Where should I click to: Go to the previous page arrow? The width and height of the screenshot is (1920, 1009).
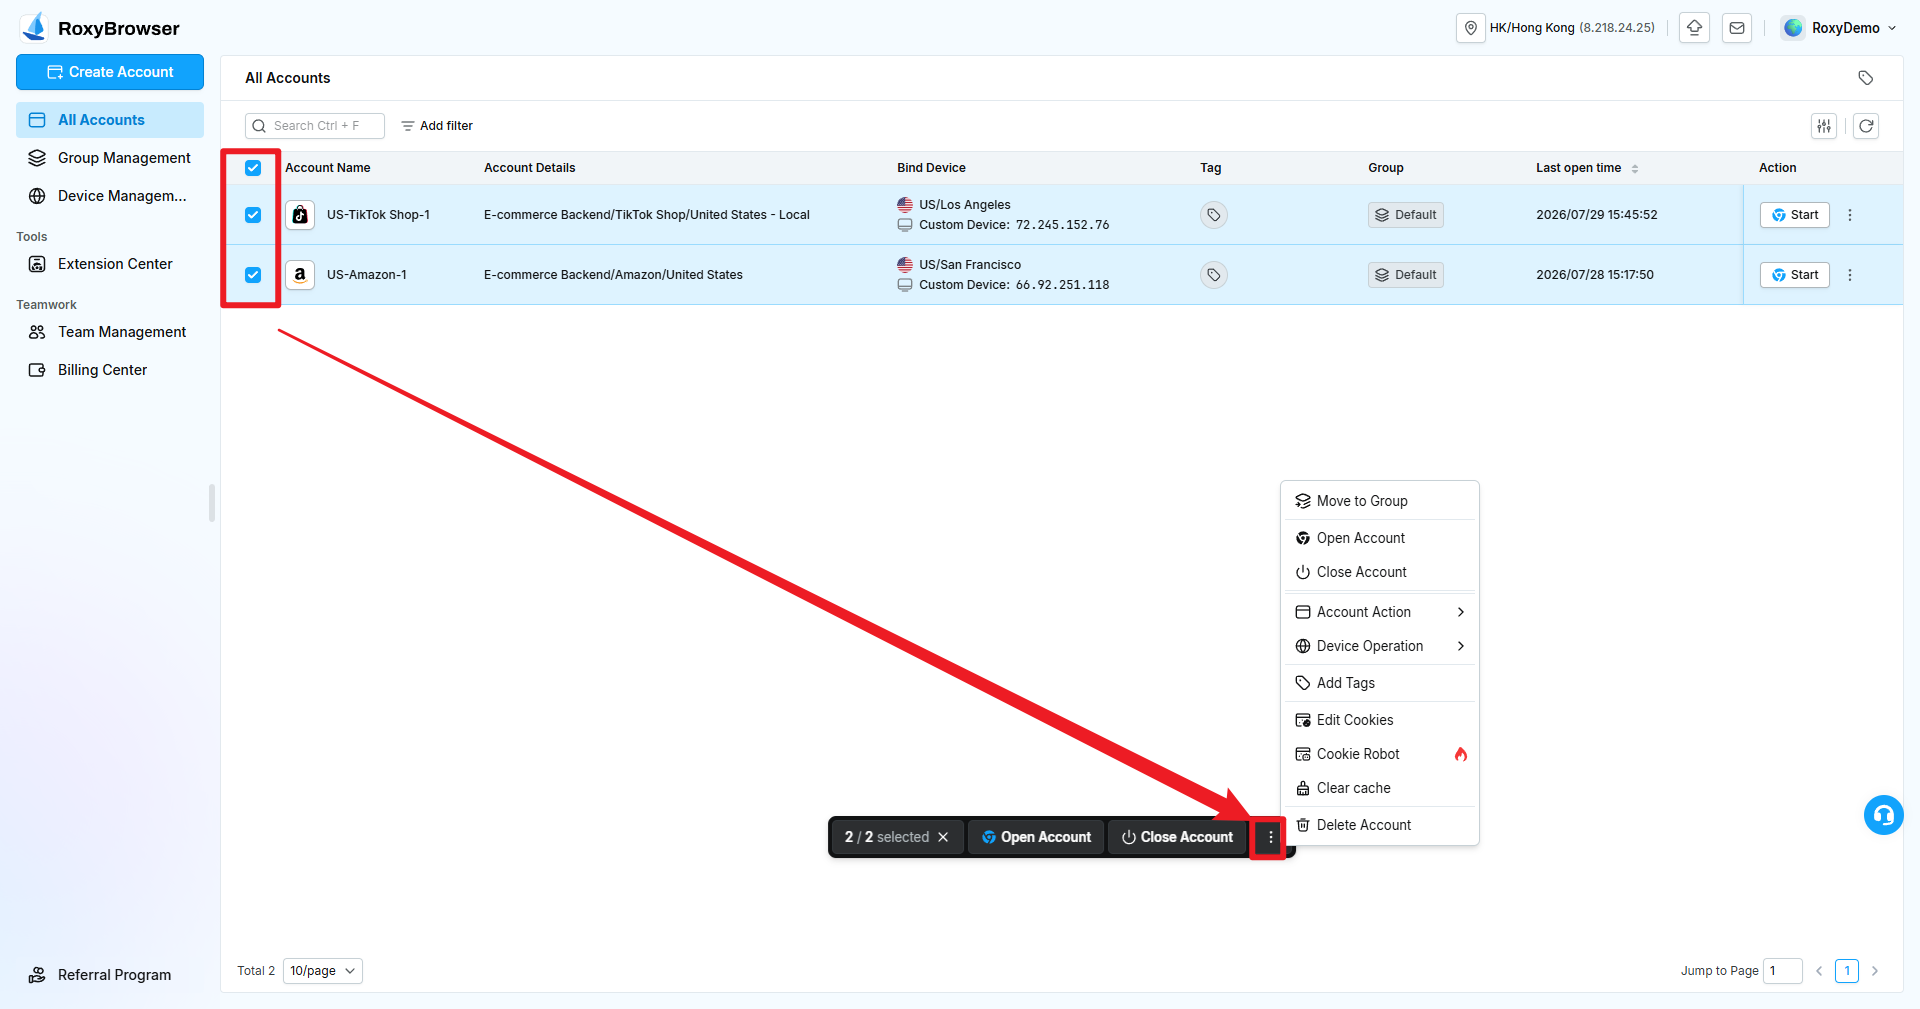click(1819, 971)
